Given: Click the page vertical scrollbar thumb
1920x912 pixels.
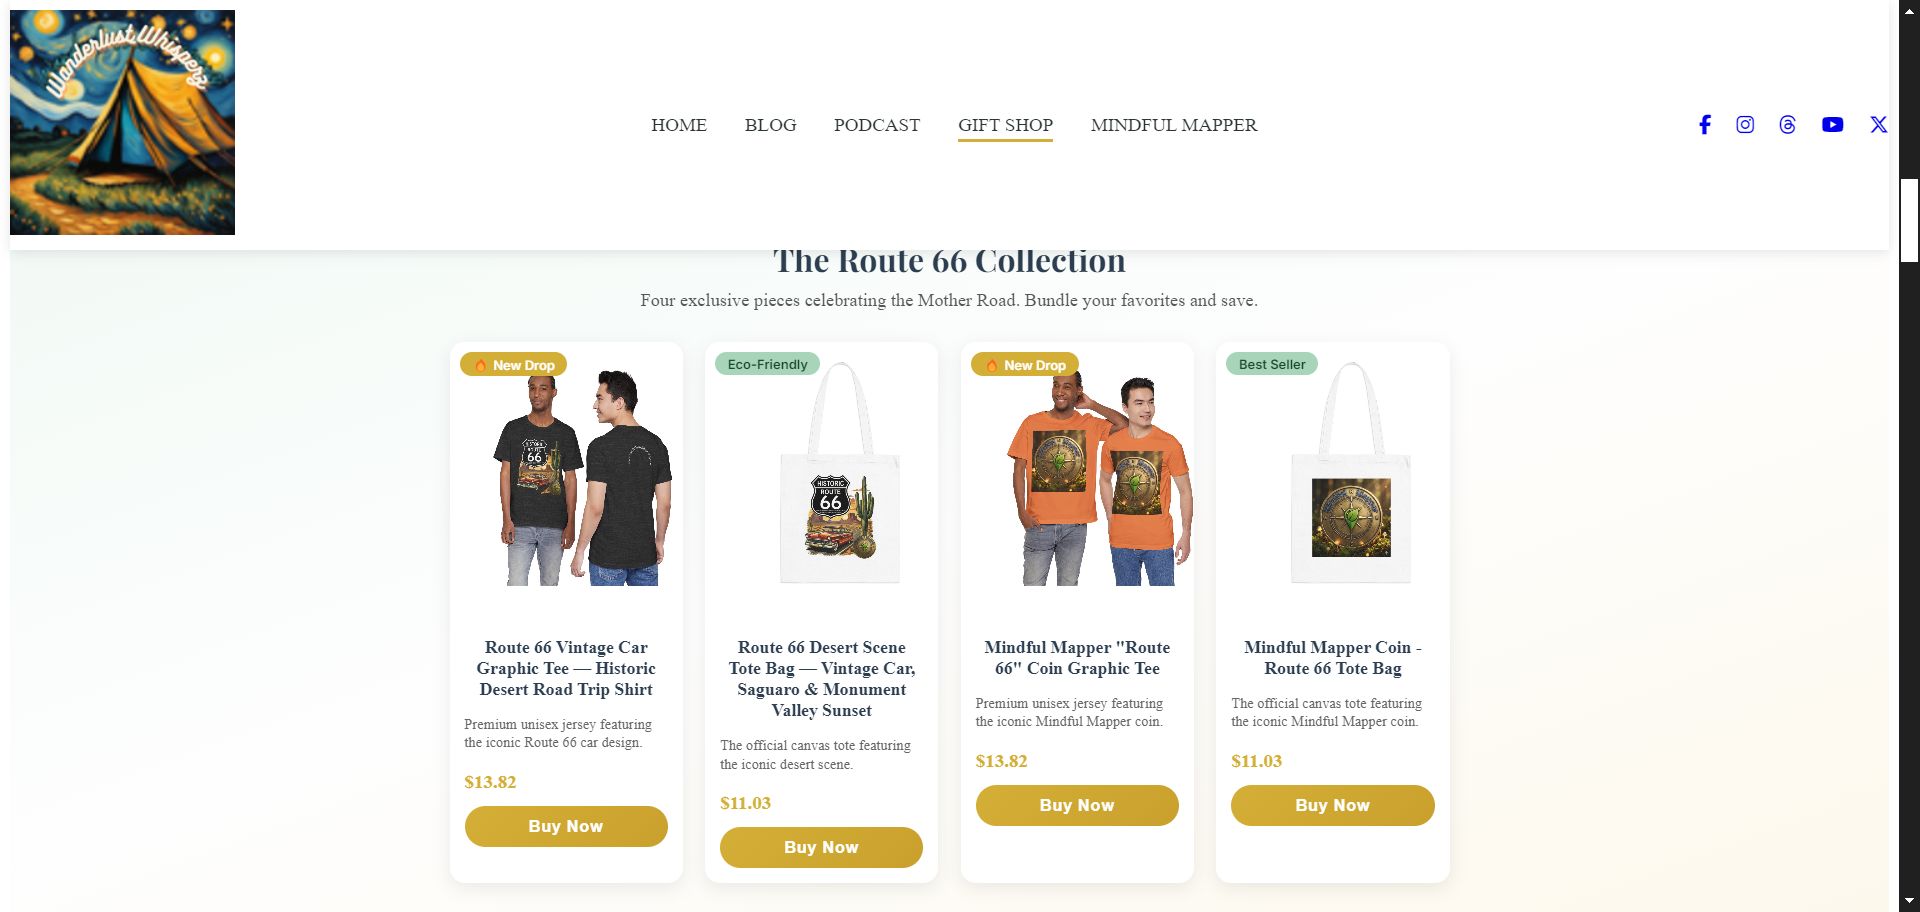Looking at the screenshot, I should [x=1909, y=220].
